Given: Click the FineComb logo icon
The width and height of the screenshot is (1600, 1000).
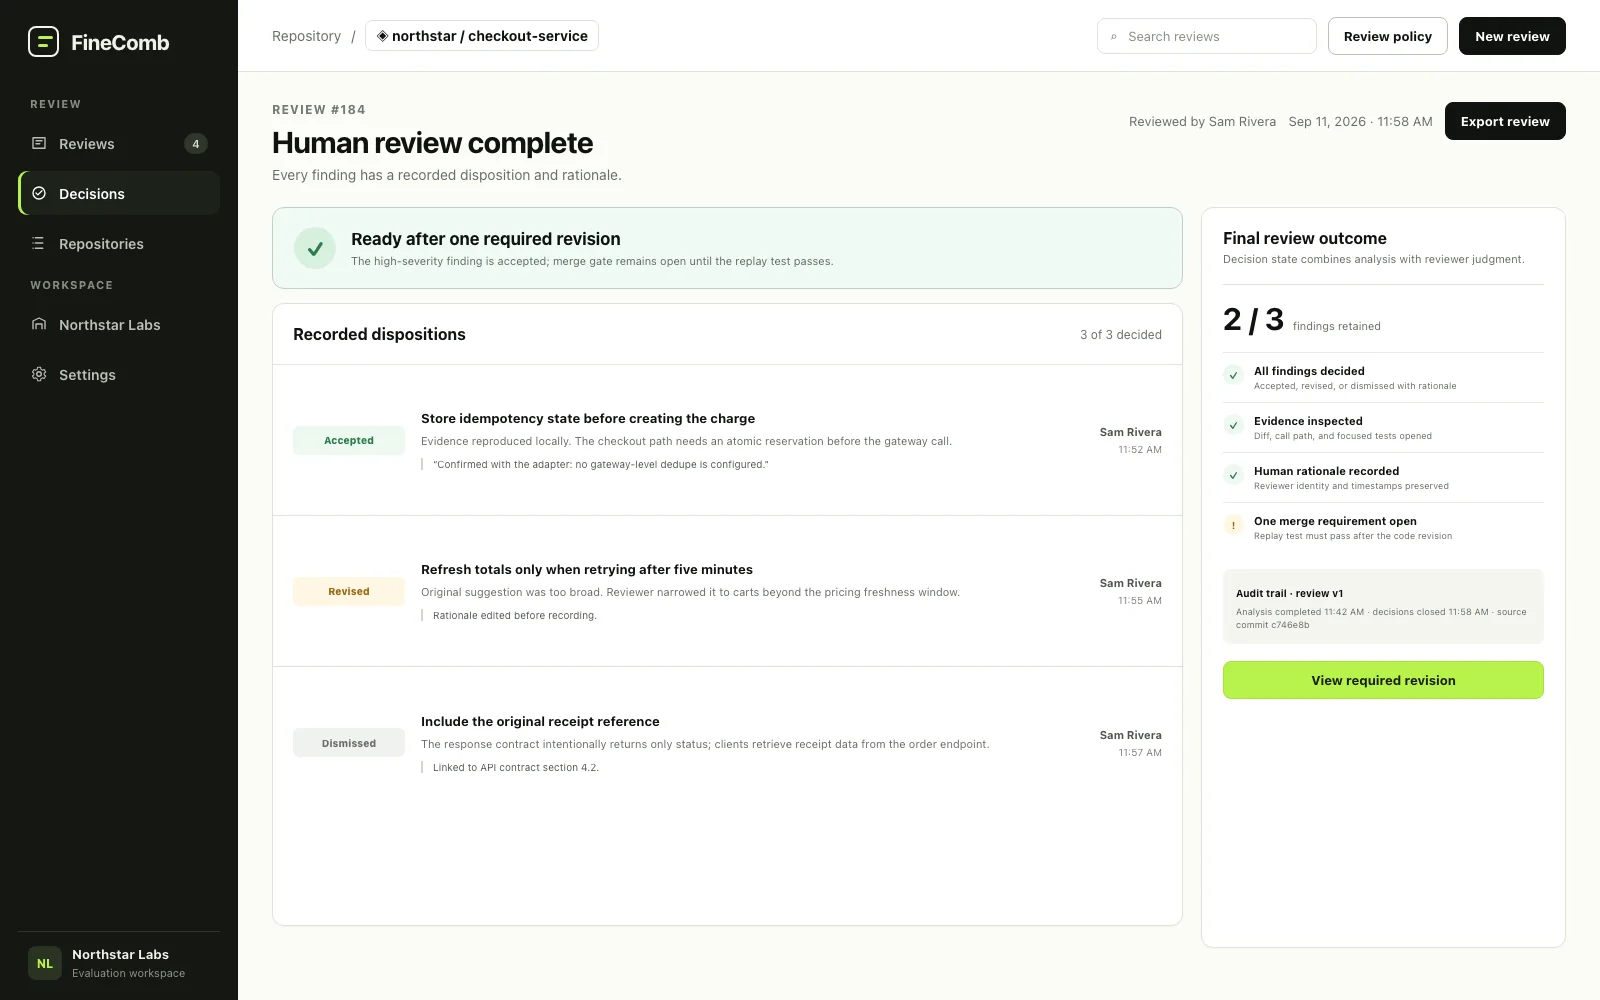Looking at the screenshot, I should 43,42.
